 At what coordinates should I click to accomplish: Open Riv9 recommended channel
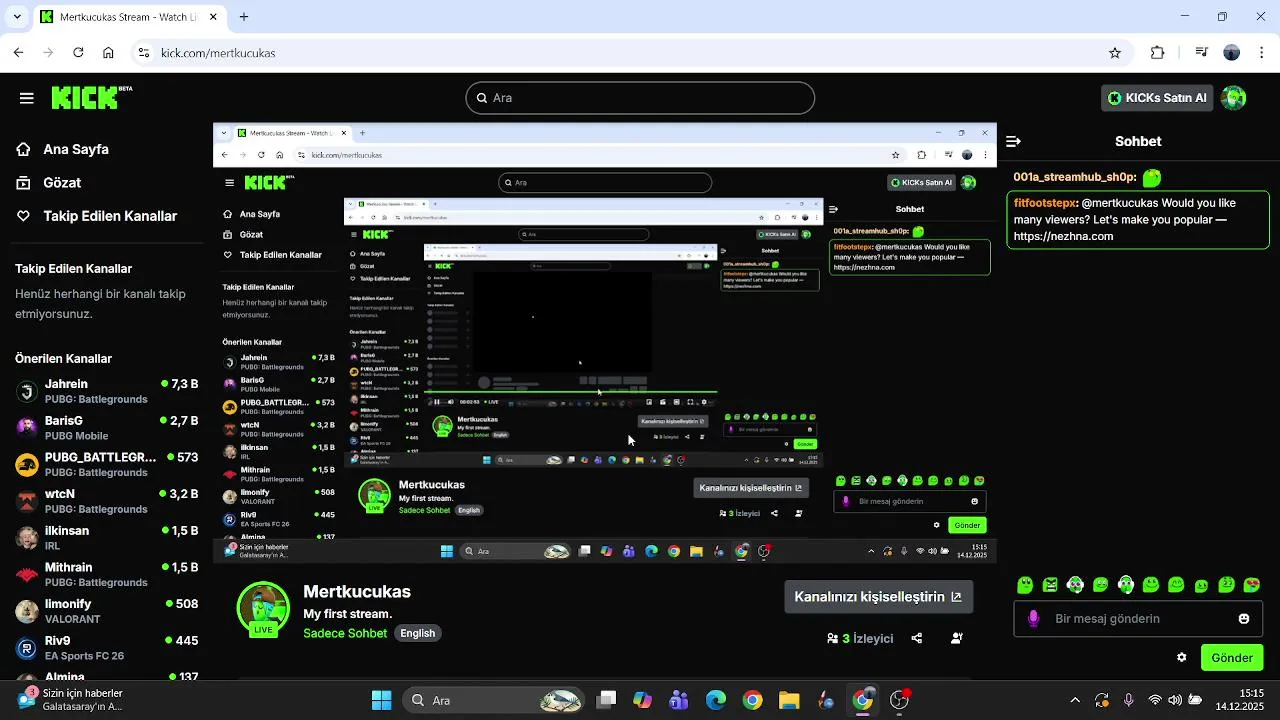pyautogui.click(x=106, y=648)
